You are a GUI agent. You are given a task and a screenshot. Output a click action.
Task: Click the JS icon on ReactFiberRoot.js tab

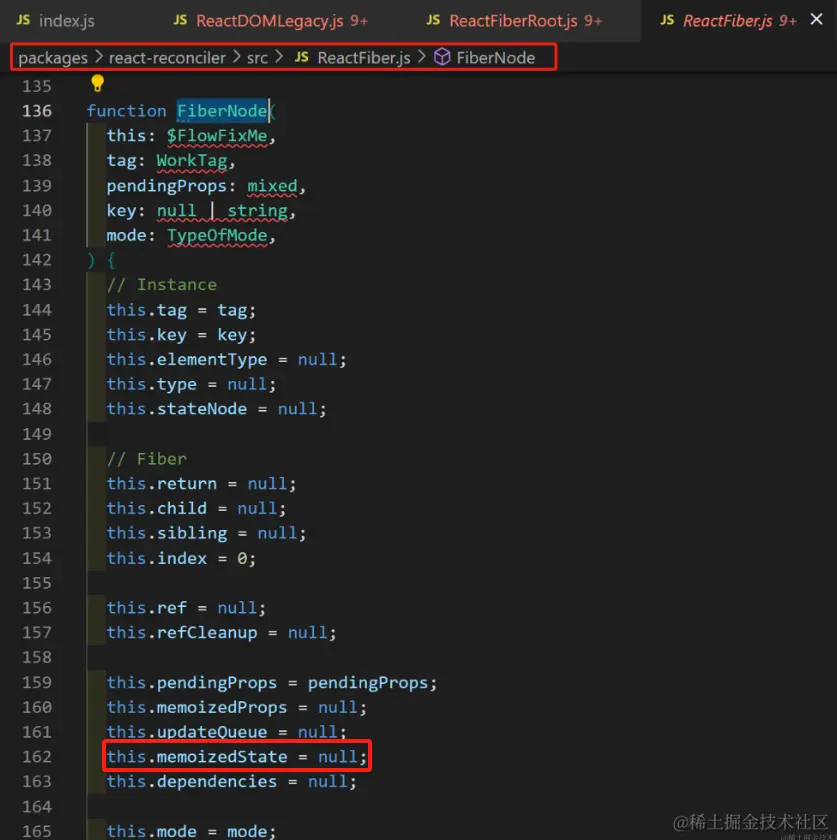click(433, 20)
